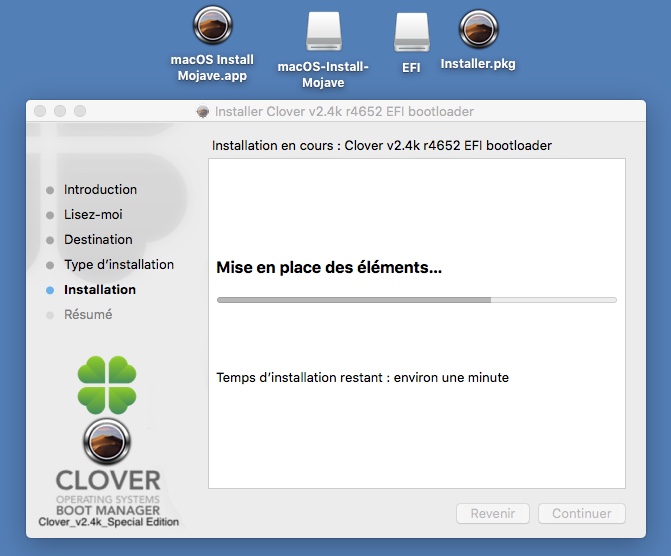Screen dimensions: 671x556
Task: Click the installation progress bar
Action: [x=417, y=300]
